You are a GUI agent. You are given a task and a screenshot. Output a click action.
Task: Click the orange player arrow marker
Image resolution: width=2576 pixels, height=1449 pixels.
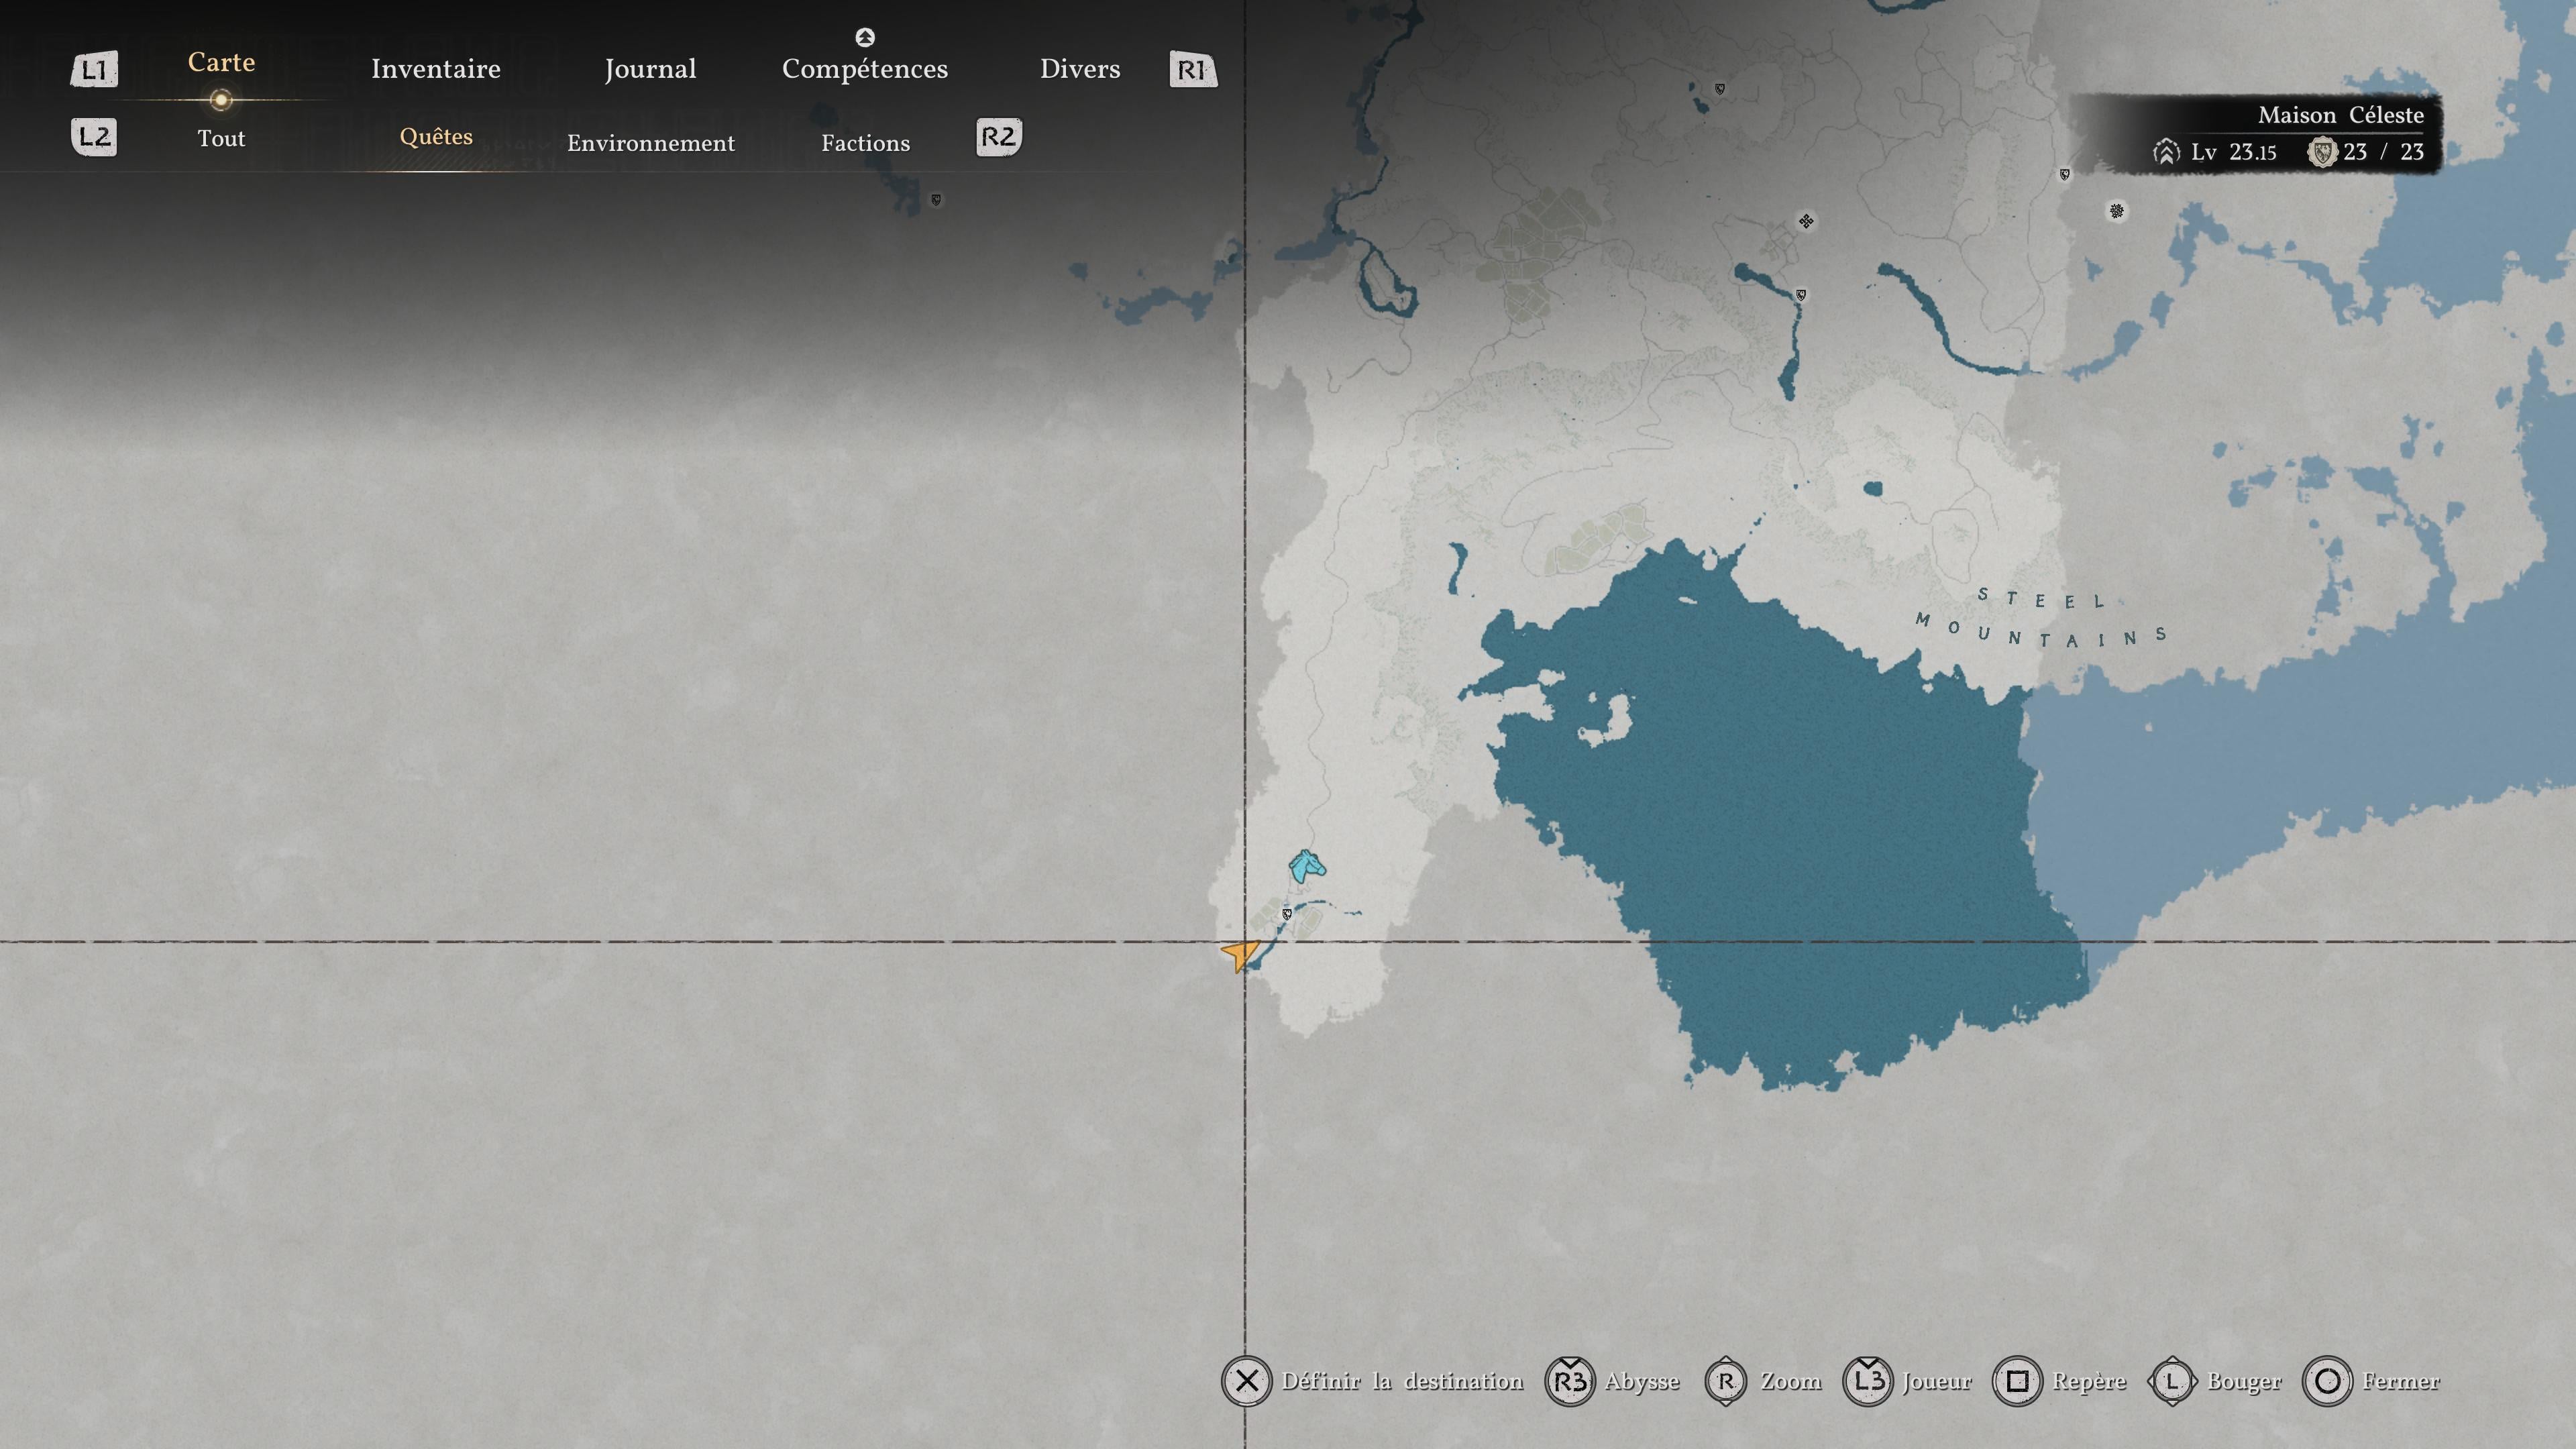pos(1240,955)
